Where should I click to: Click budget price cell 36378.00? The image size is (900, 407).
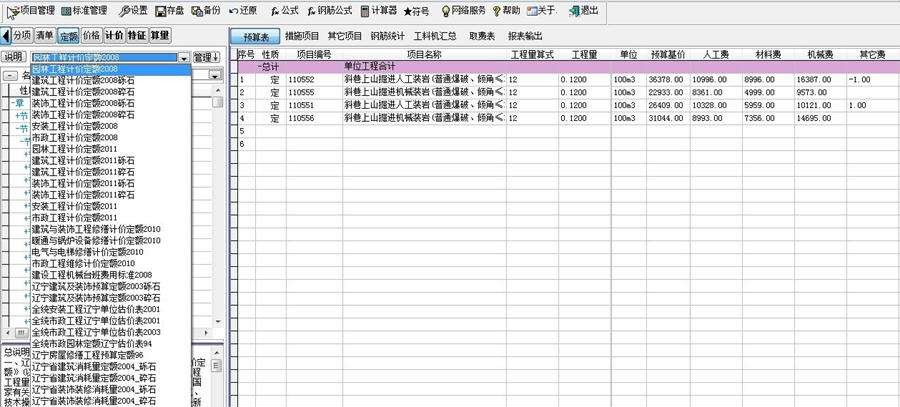pyautogui.click(x=668, y=80)
